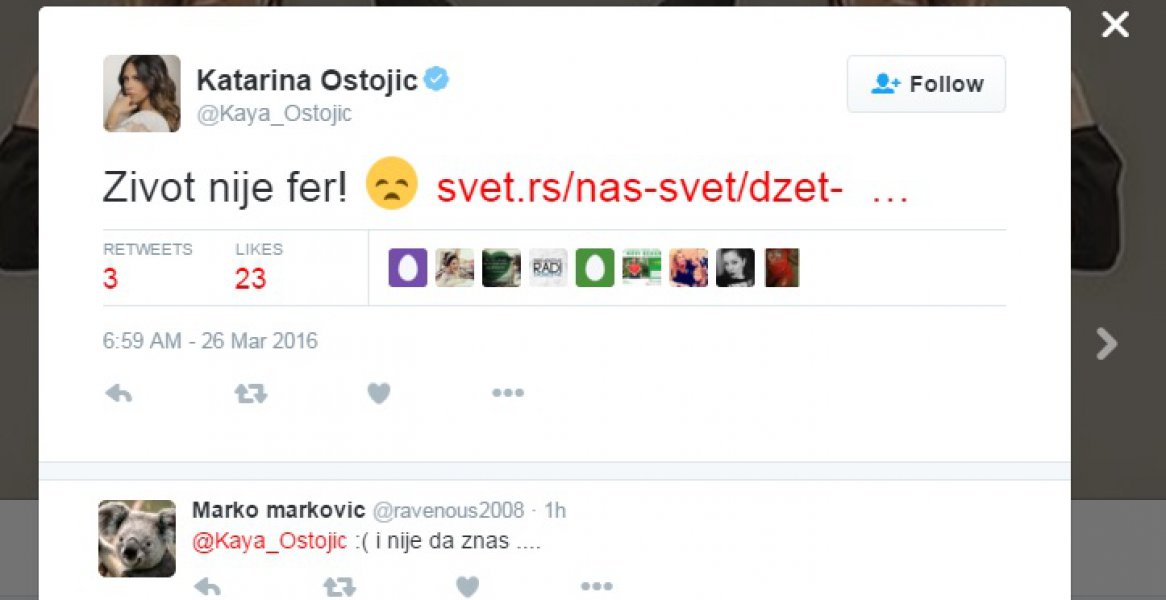This screenshot has width=1166, height=600.
Task: Open more options on Marko markovic's reply
Action: tap(596, 586)
